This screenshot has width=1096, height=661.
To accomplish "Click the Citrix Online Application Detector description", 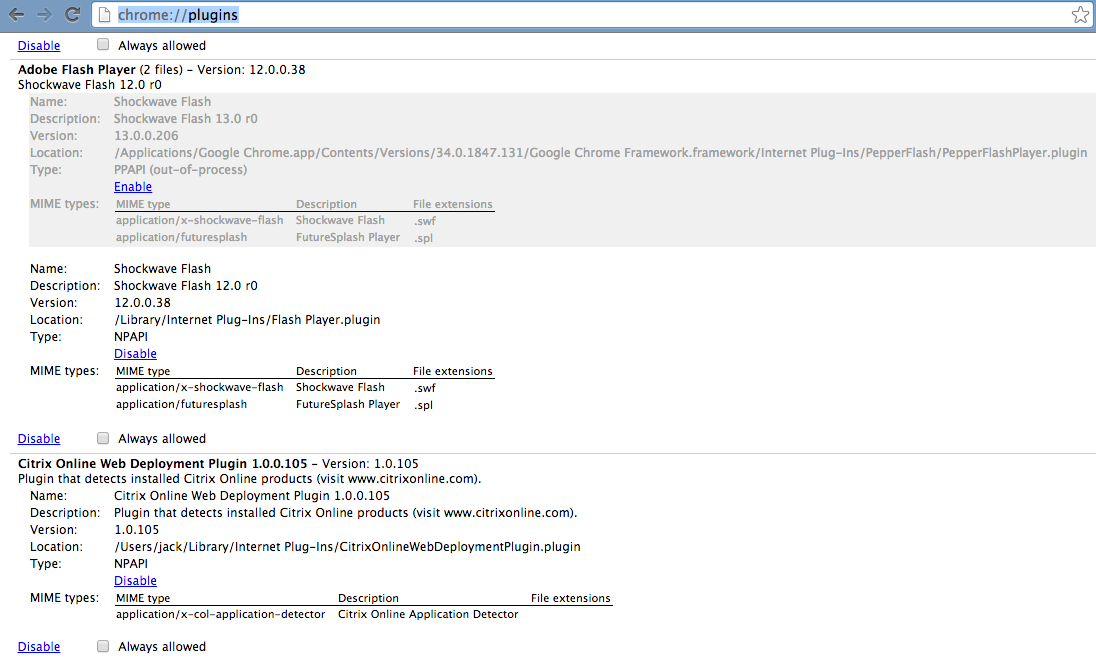I will pyautogui.click(x=428, y=614).
